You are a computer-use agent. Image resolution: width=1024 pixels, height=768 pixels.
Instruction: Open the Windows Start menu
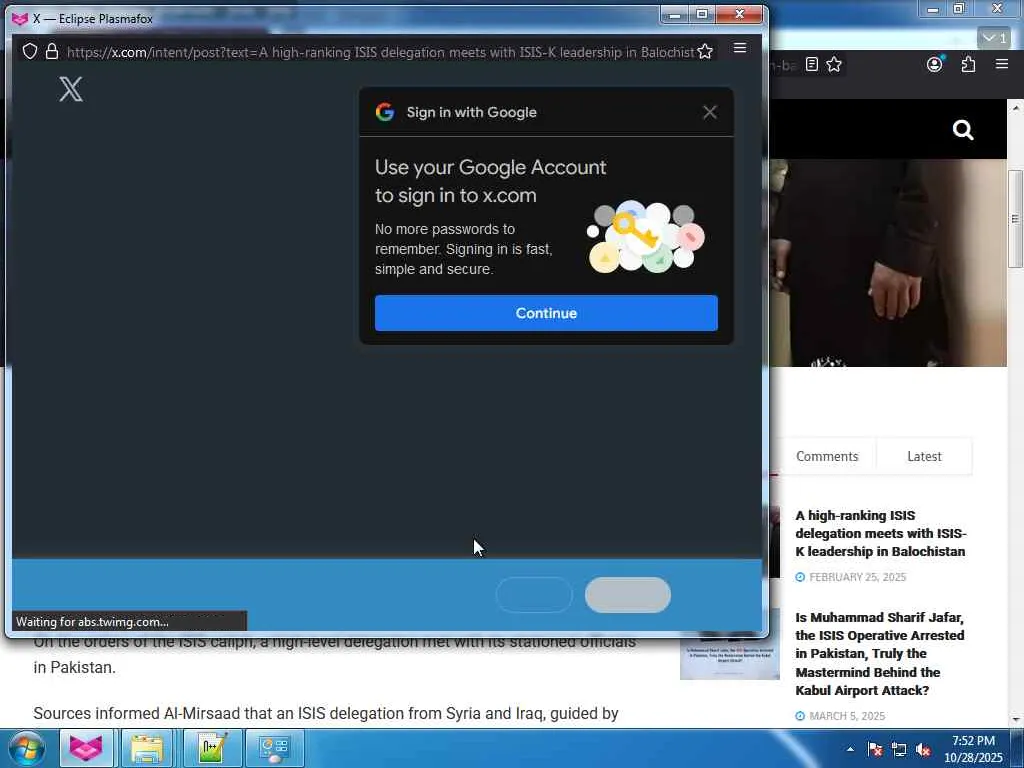click(25, 748)
